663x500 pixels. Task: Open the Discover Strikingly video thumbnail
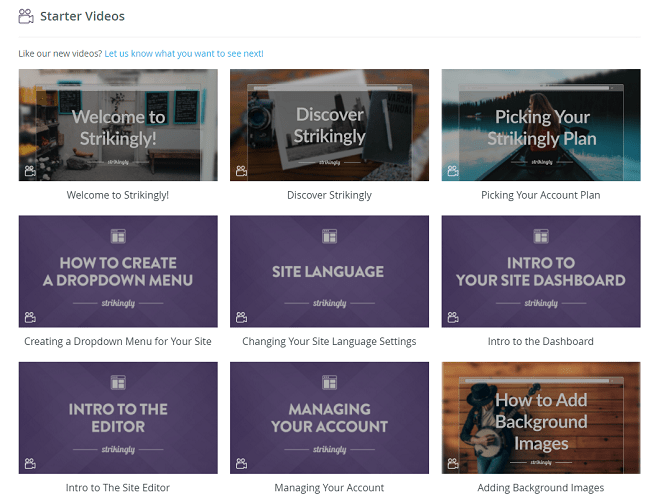[x=329, y=125]
